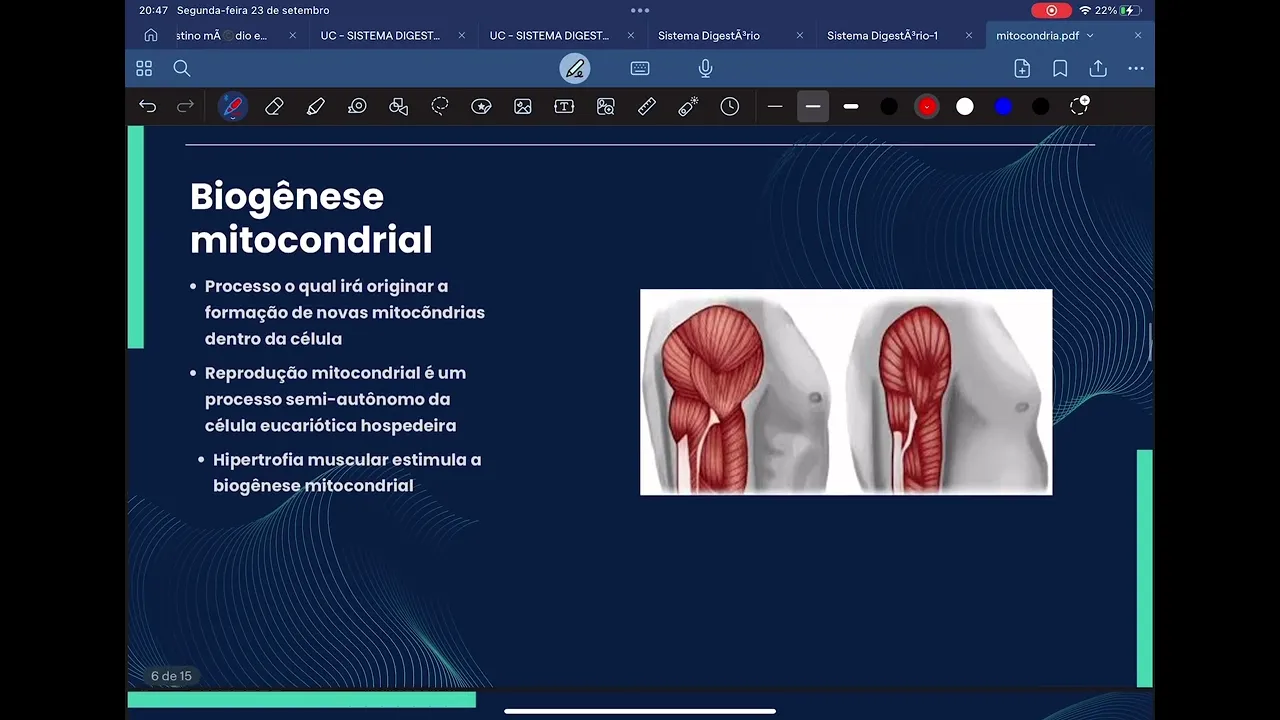This screenshot has width=1280, height=720.
Task: Choose the thickest stroke width
Action: 851,106
